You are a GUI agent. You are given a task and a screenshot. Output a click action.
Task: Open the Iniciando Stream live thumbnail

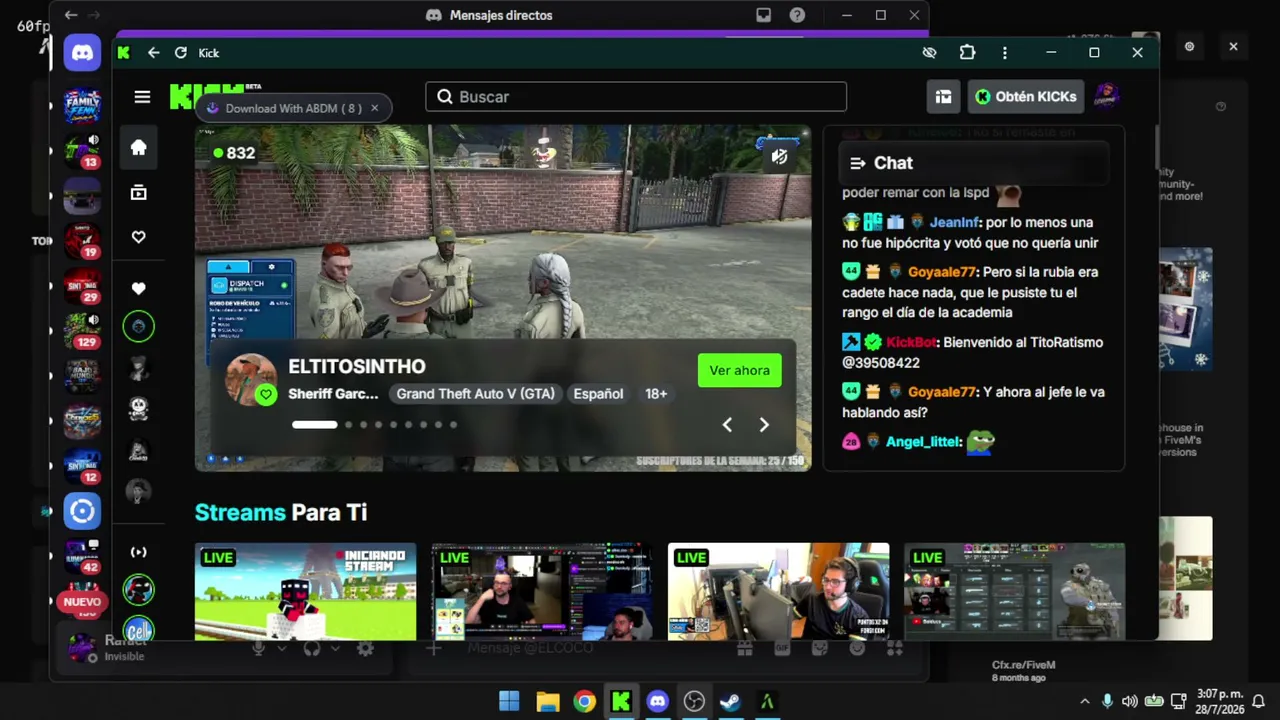306,592
